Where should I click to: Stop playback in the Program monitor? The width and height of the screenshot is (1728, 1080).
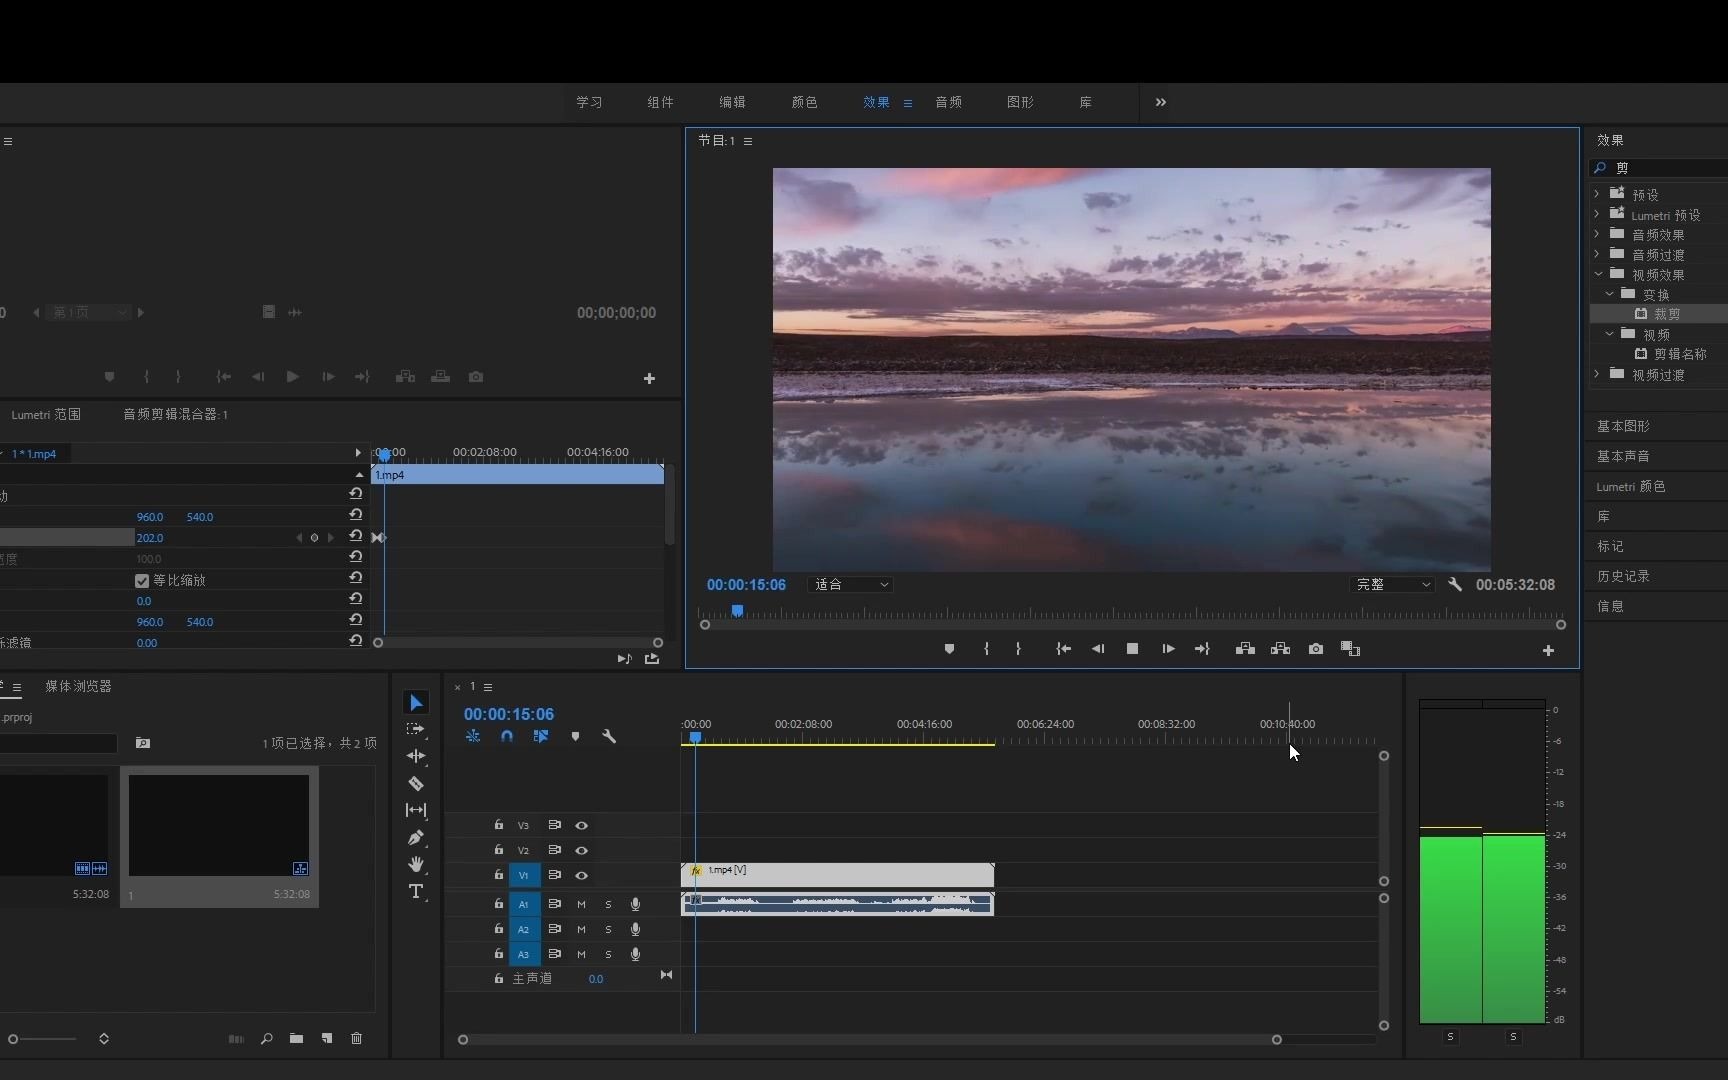pos(1132,649)
